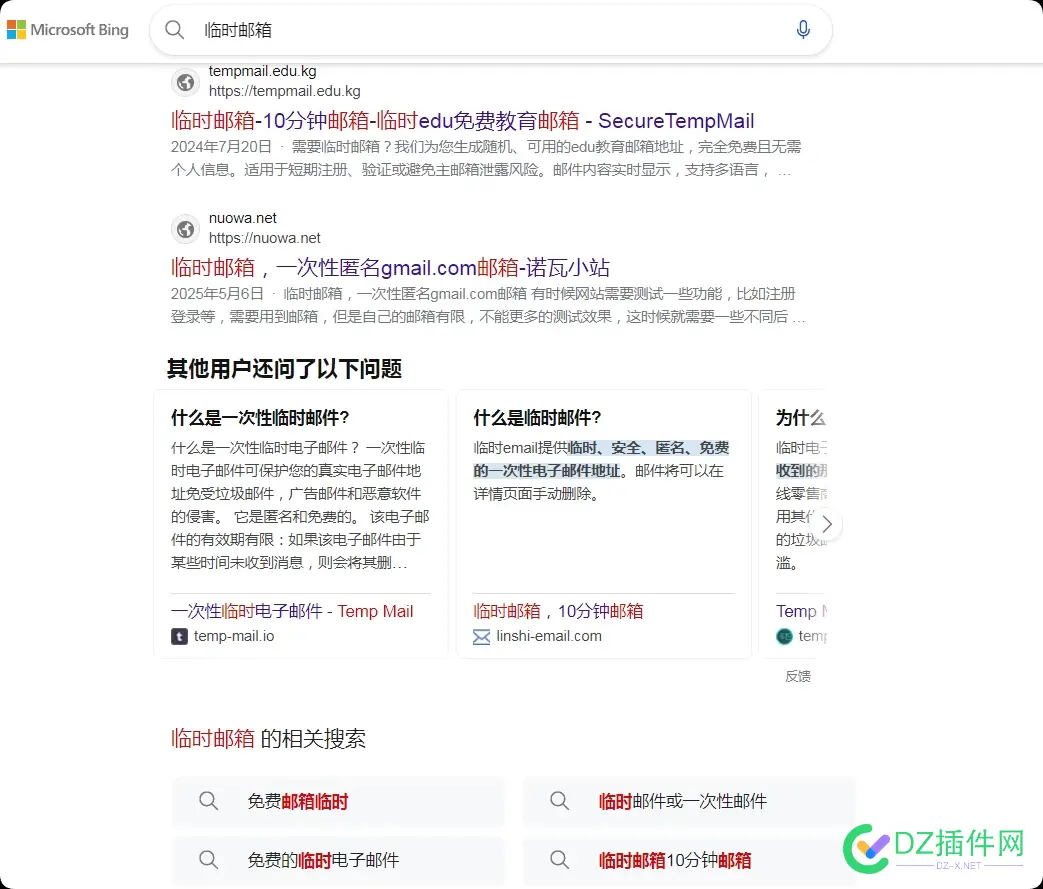The height and width of the screenshot is (889, 1043).
Task: Open the 临时邮箱，10分钟邮箱 link
Action: (x=558, y=611)
